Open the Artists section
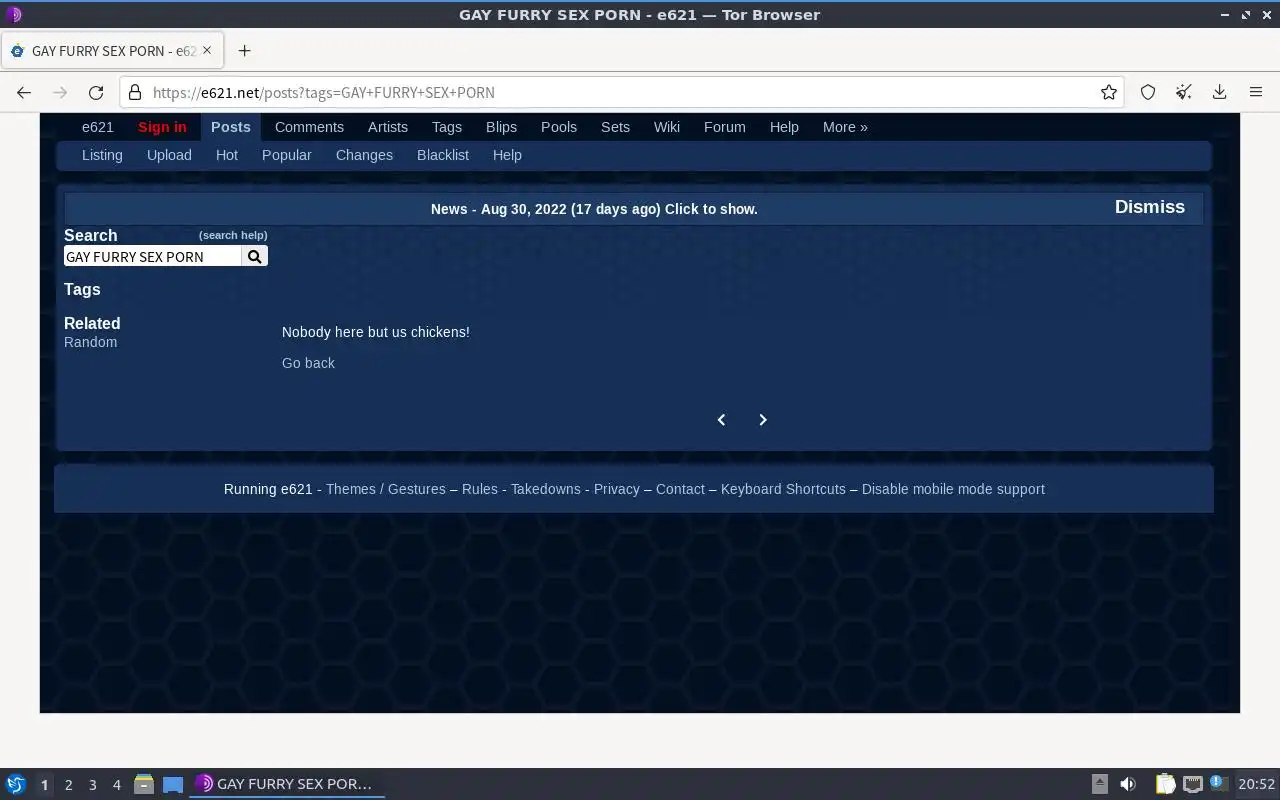 [x=388, y=127]
